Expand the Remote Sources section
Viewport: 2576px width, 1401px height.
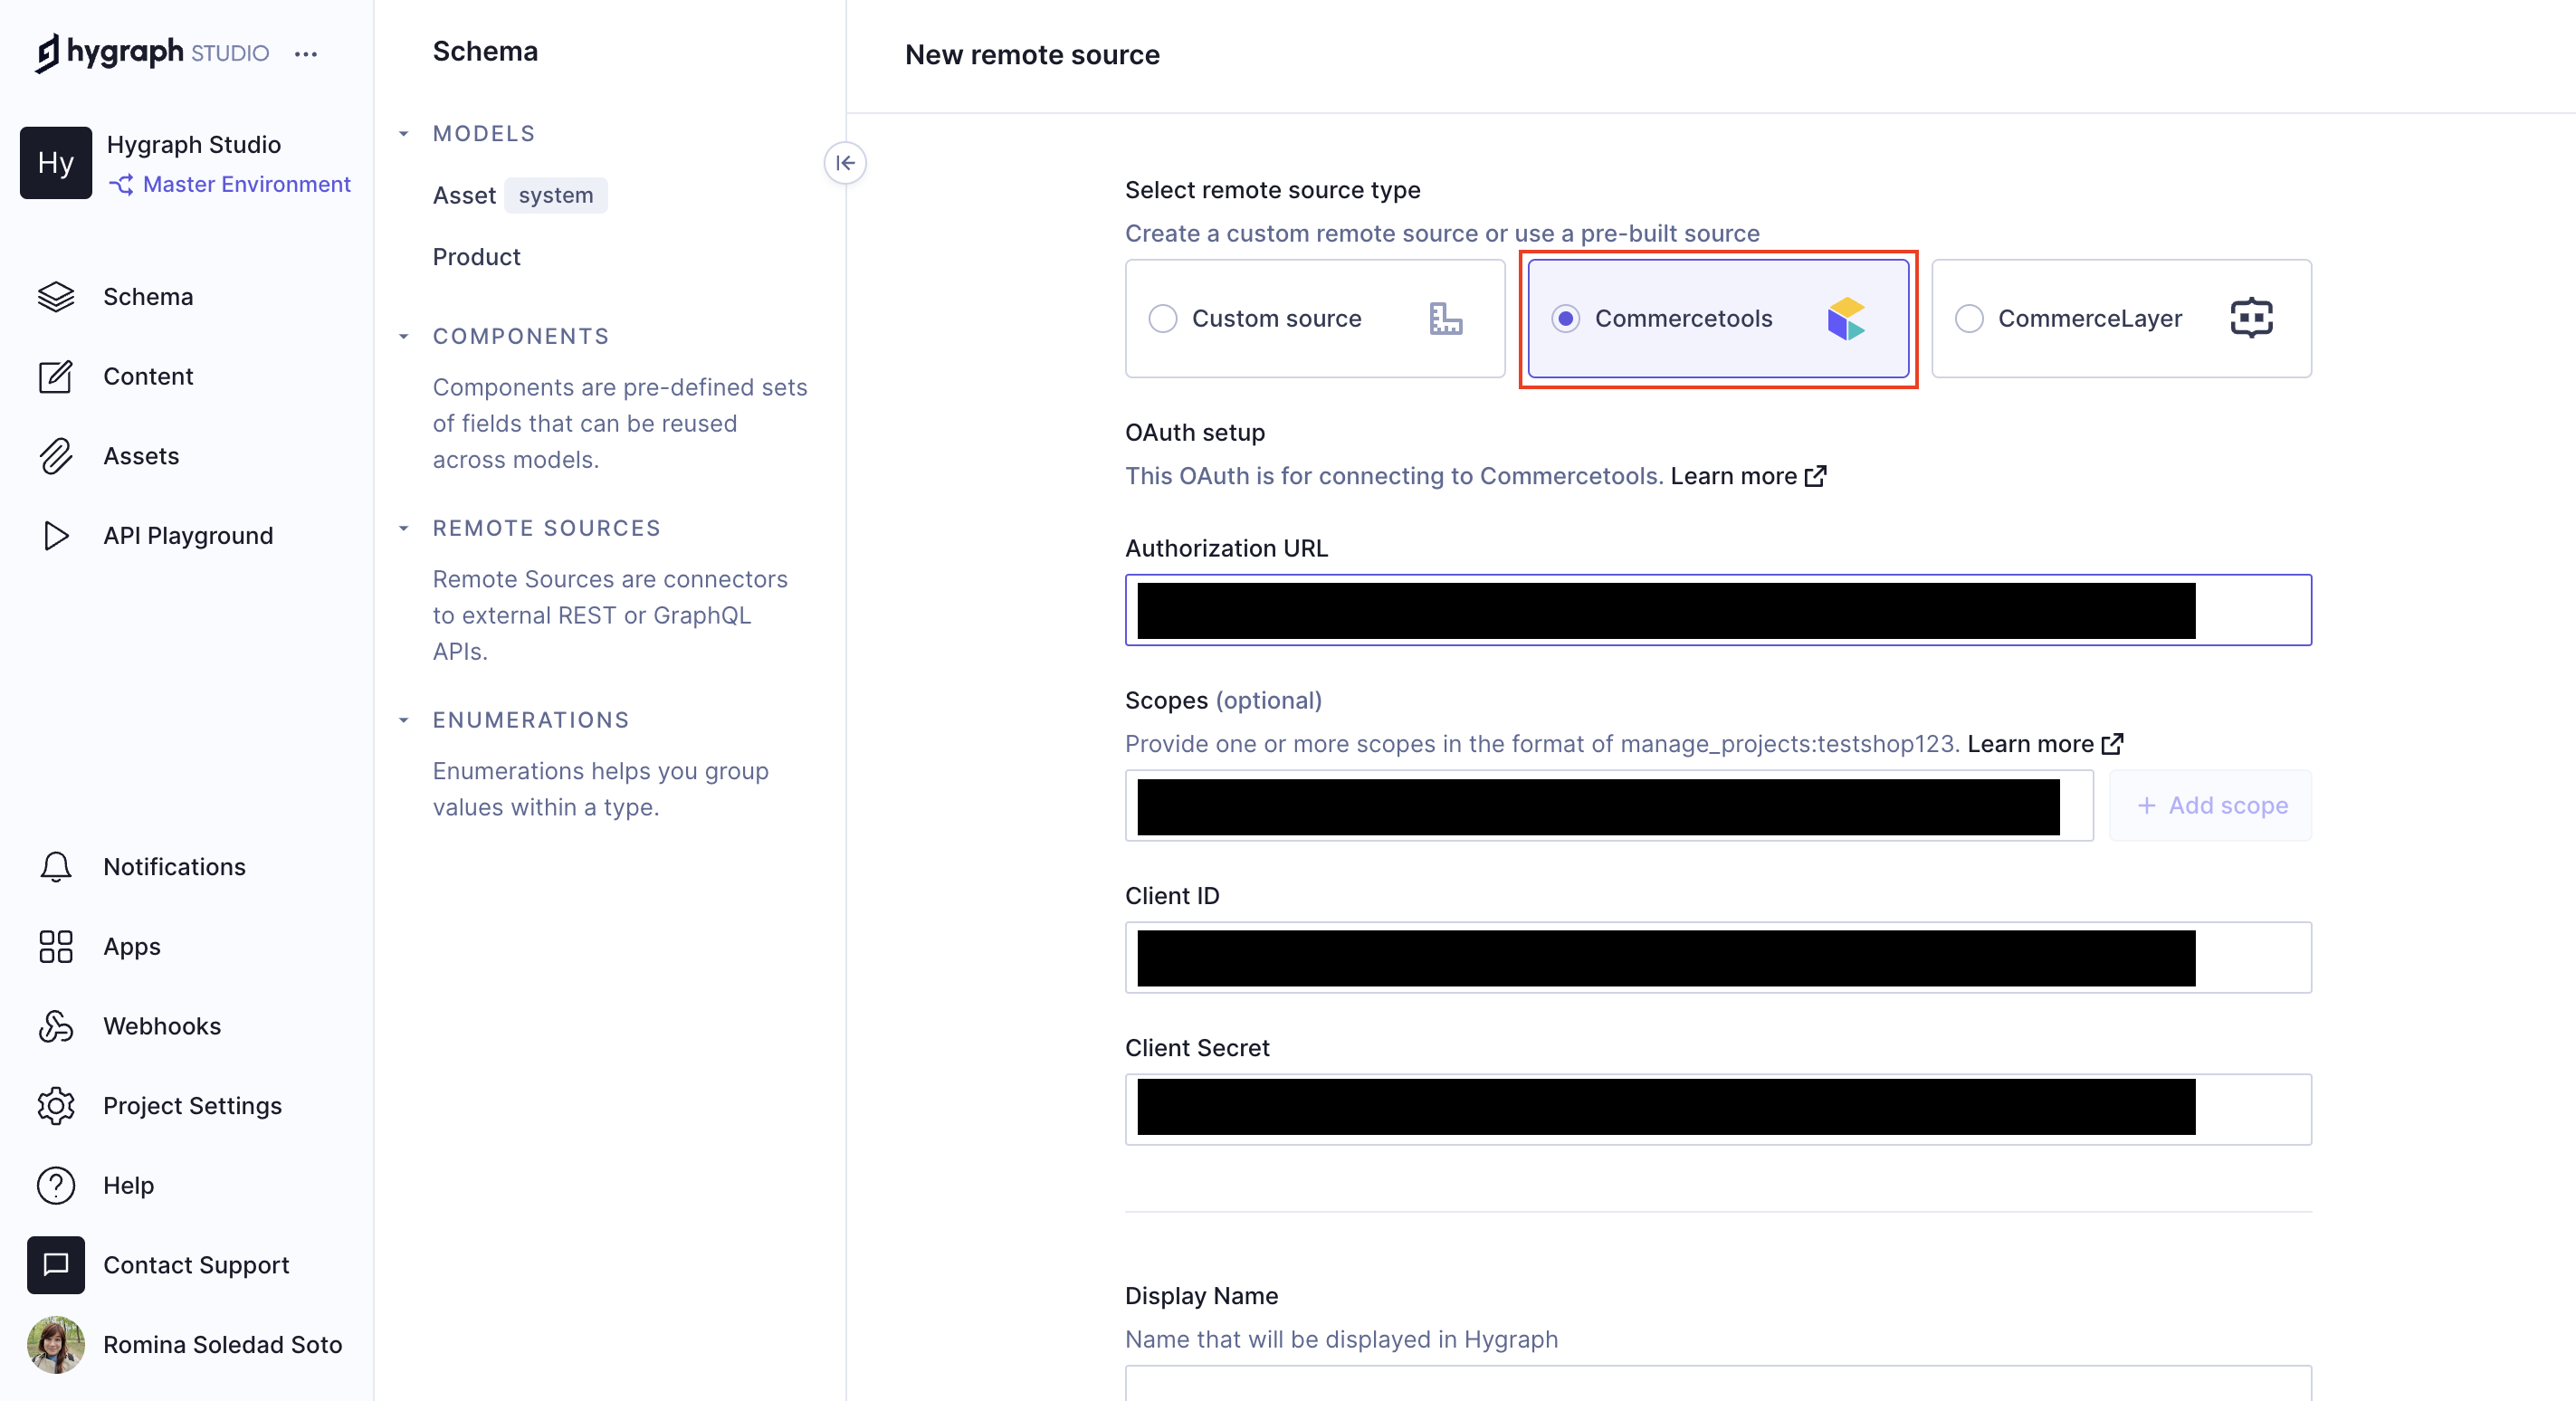pyautogui.click(x=405, y=526)
